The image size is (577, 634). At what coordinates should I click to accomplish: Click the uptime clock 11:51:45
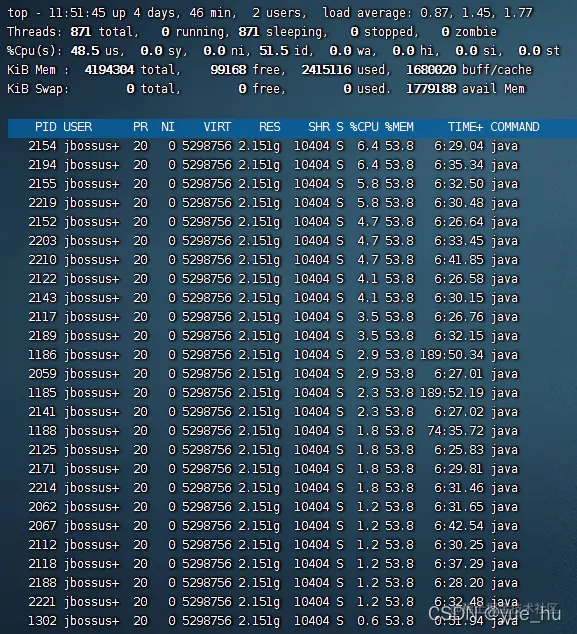tap(77, 13)
